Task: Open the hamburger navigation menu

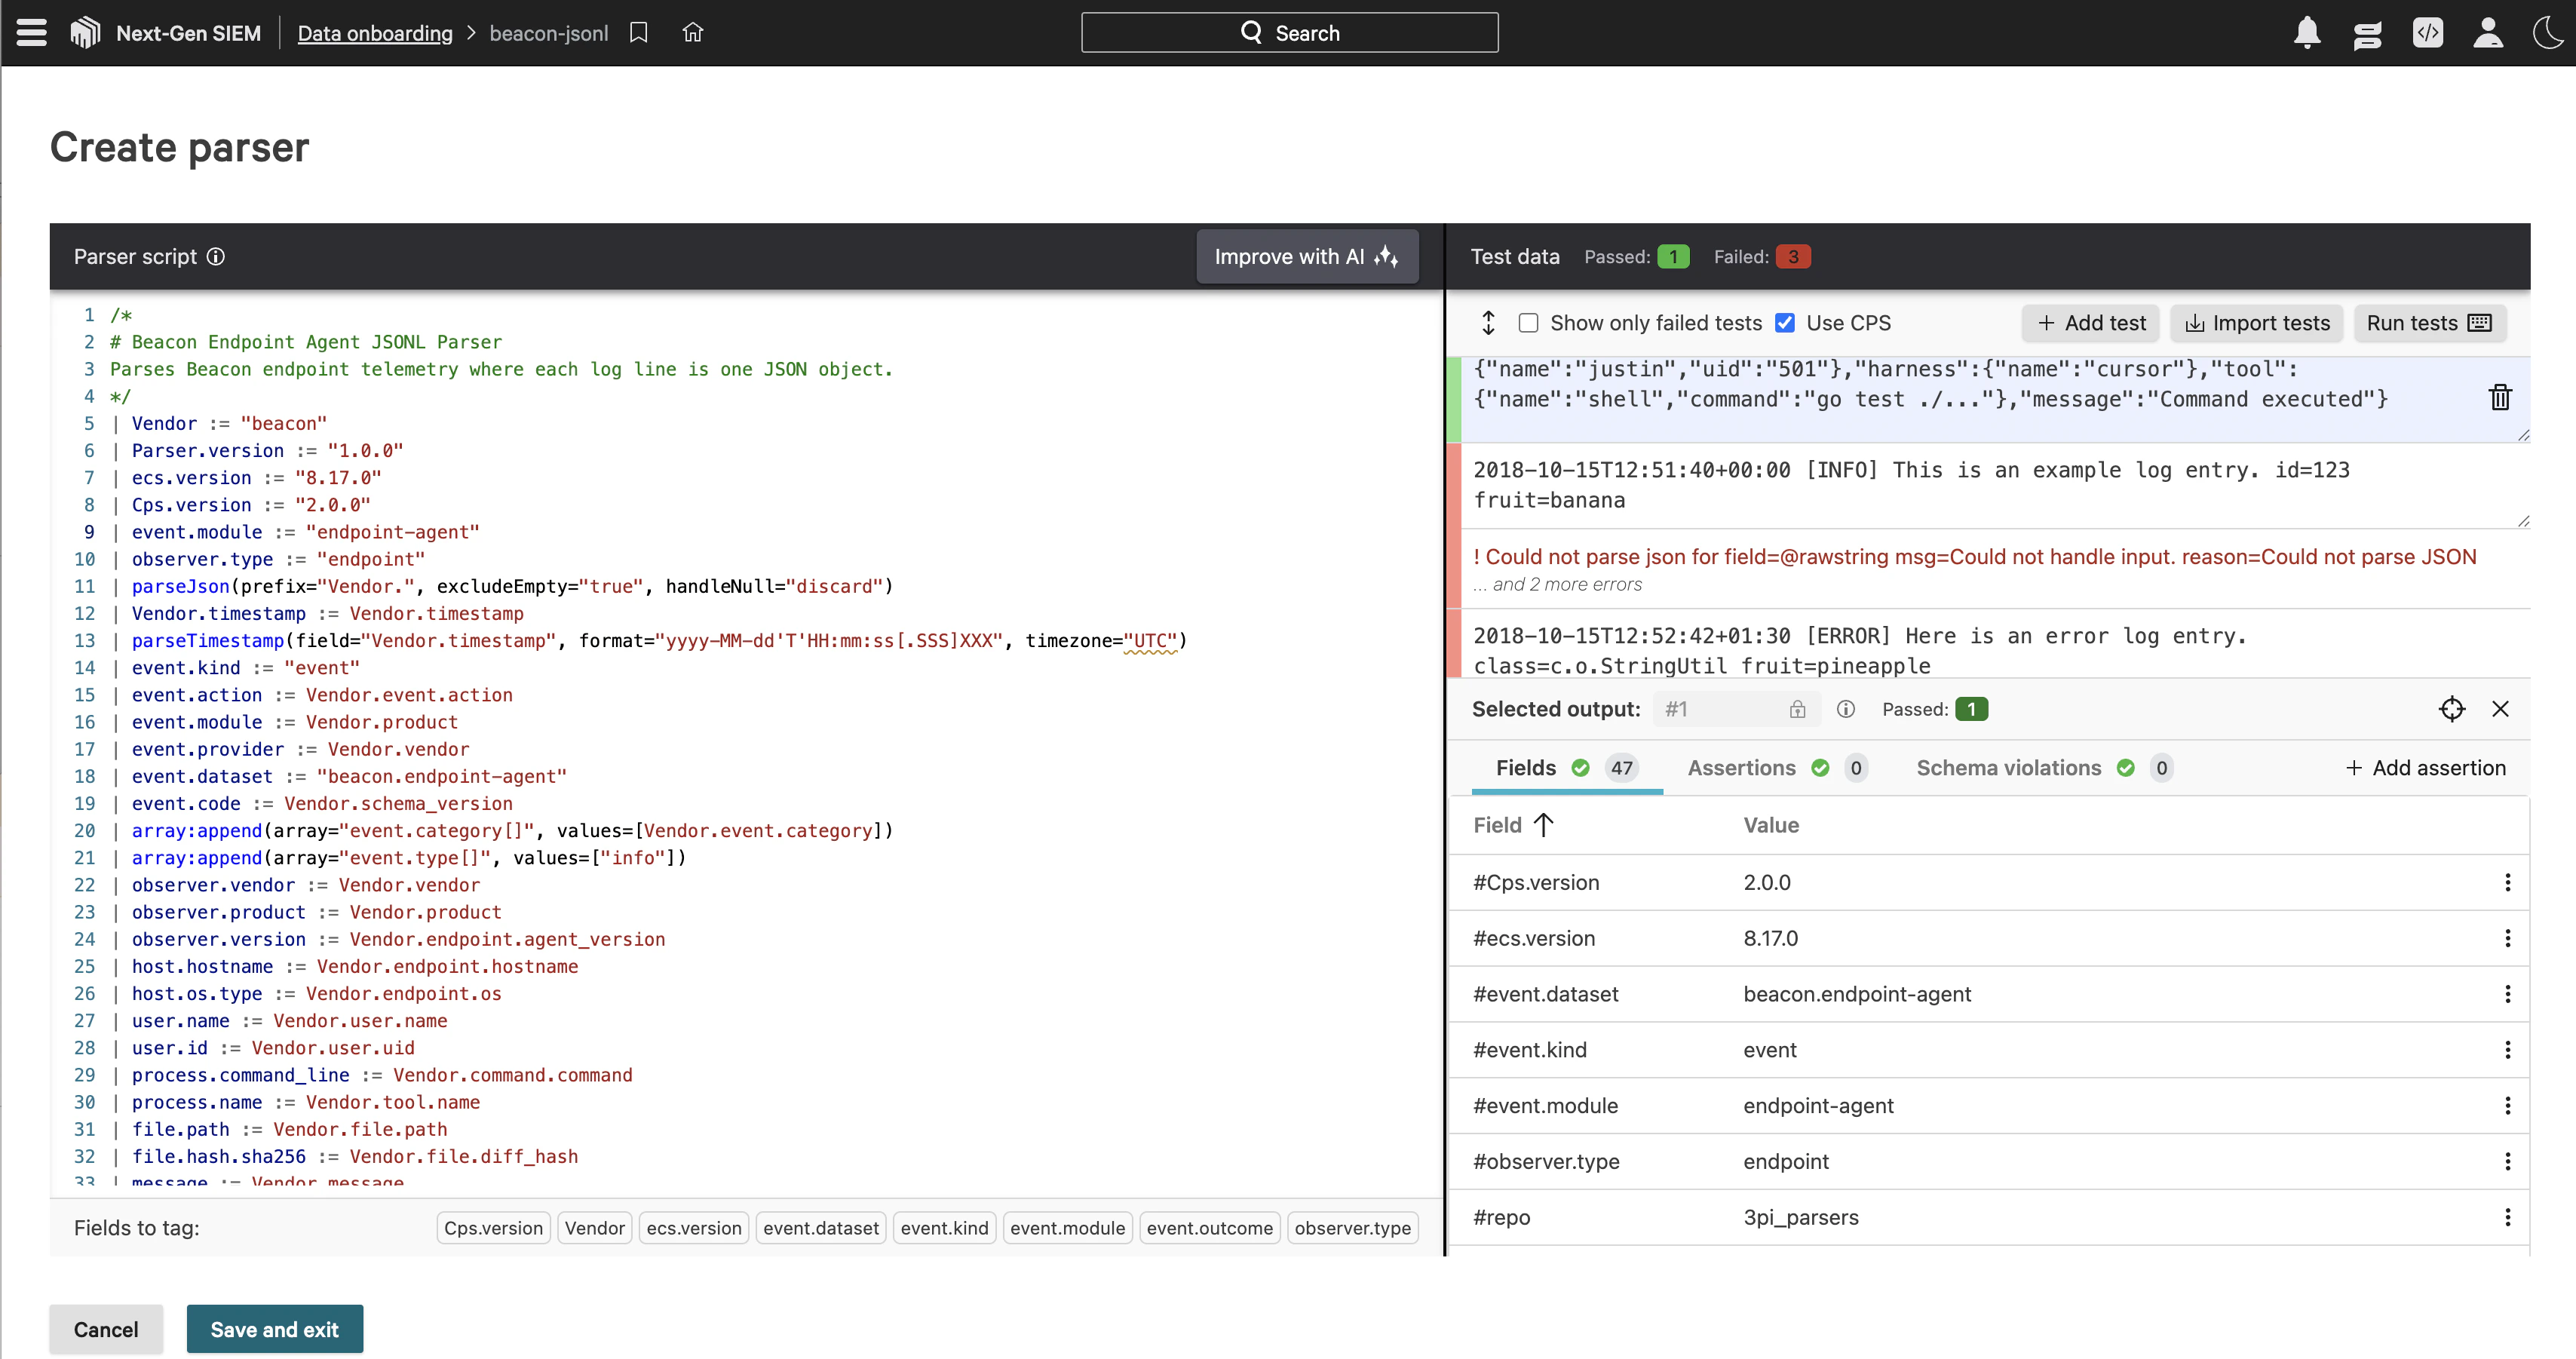Action: pos(31,33)
